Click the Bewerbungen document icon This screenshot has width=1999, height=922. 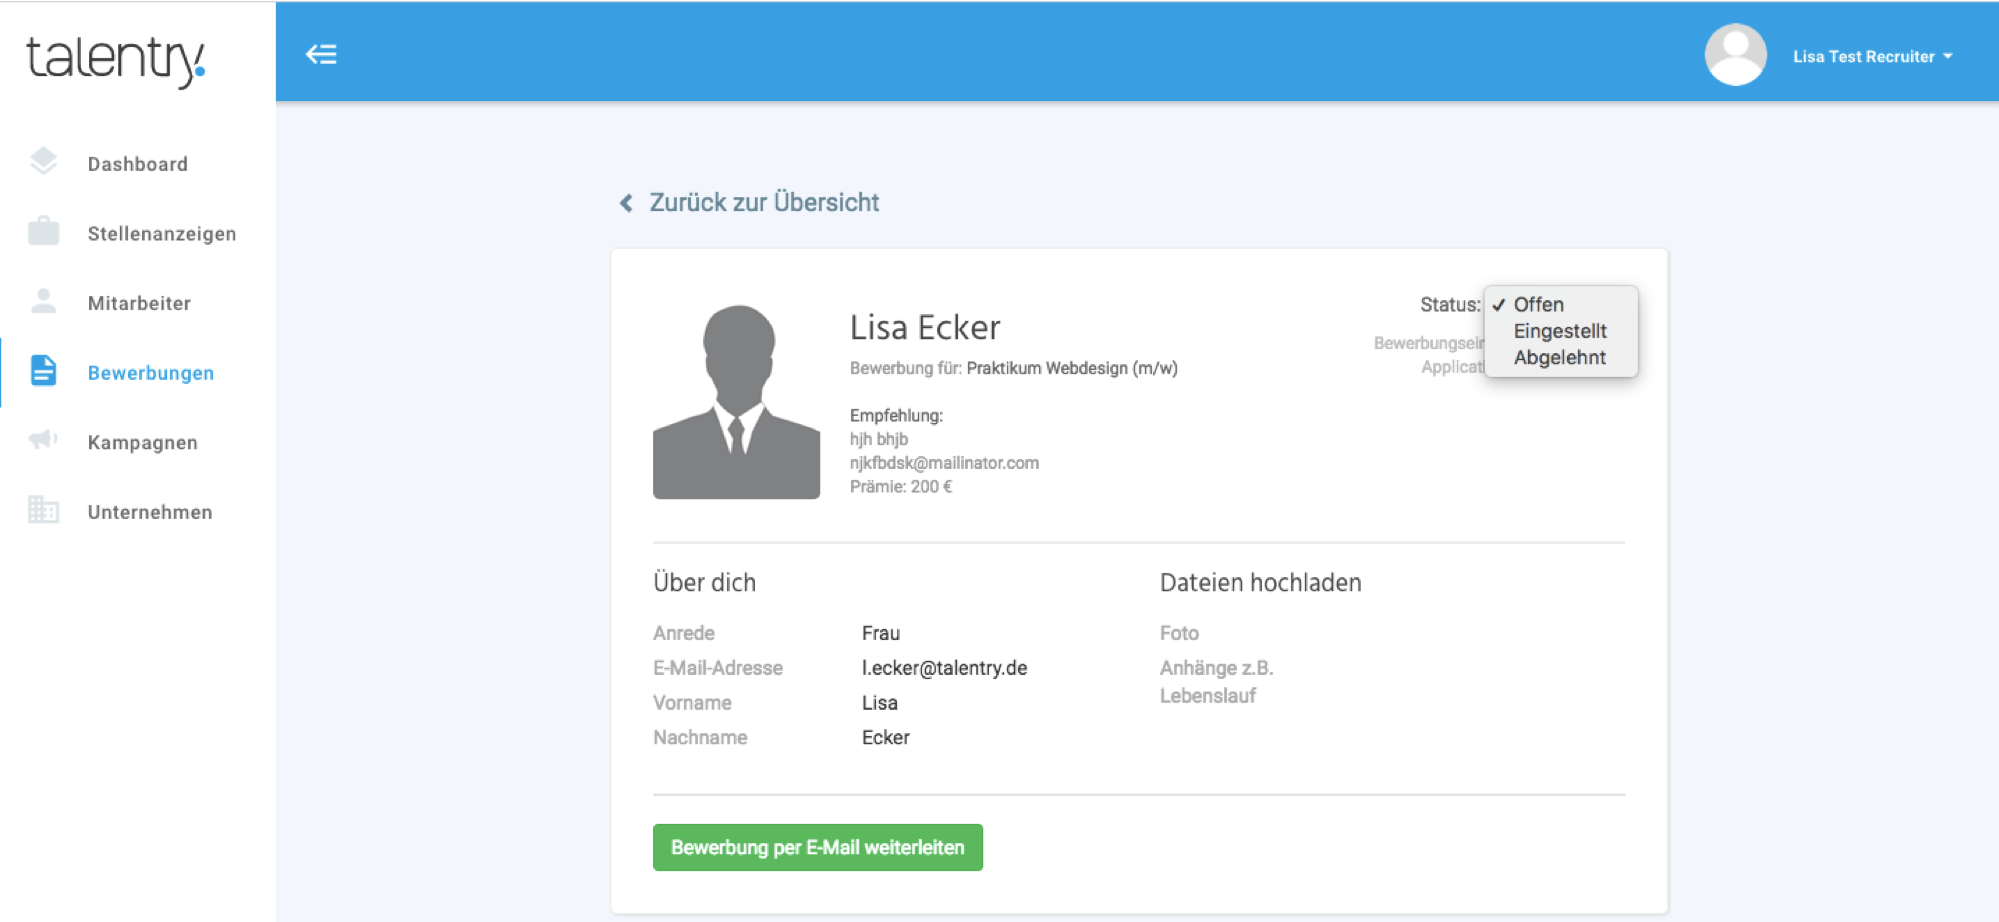[43, 371]
